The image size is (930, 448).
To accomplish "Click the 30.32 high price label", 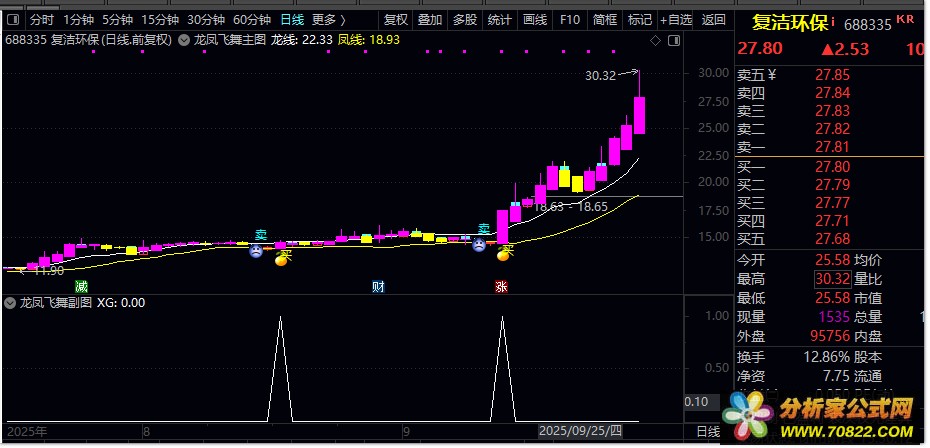I will [x=600, y=76].
